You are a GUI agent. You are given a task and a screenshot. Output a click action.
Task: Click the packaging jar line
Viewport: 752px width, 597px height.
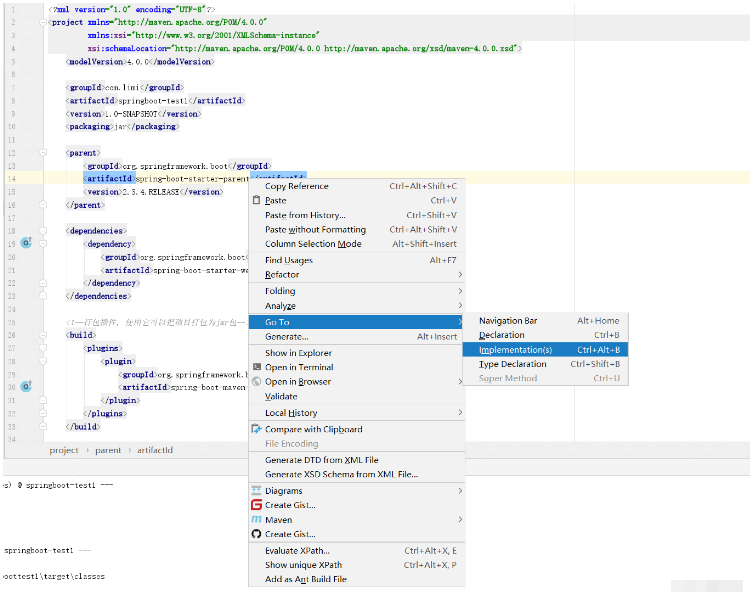122,127
